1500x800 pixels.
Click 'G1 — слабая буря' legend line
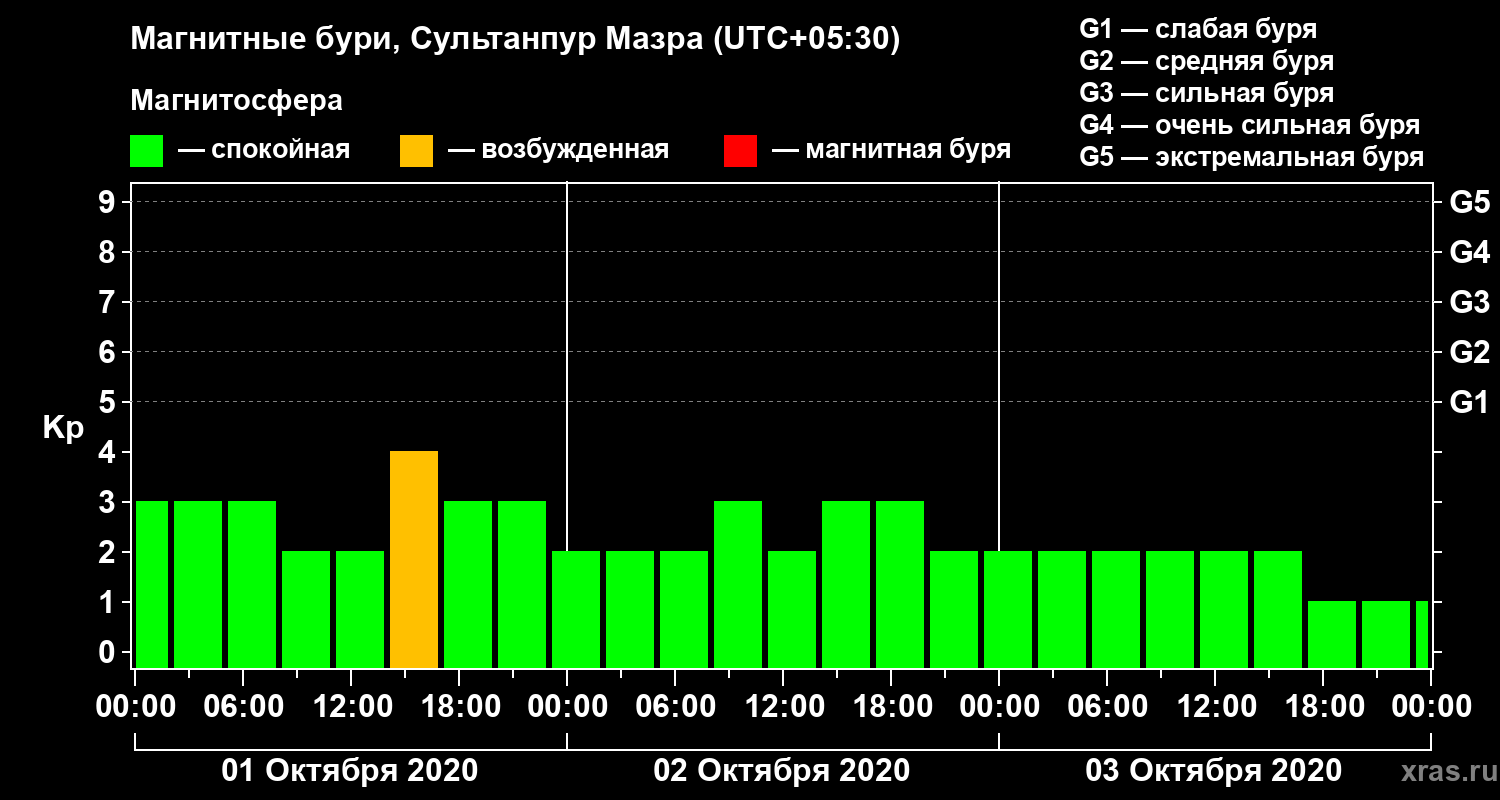1198,28
